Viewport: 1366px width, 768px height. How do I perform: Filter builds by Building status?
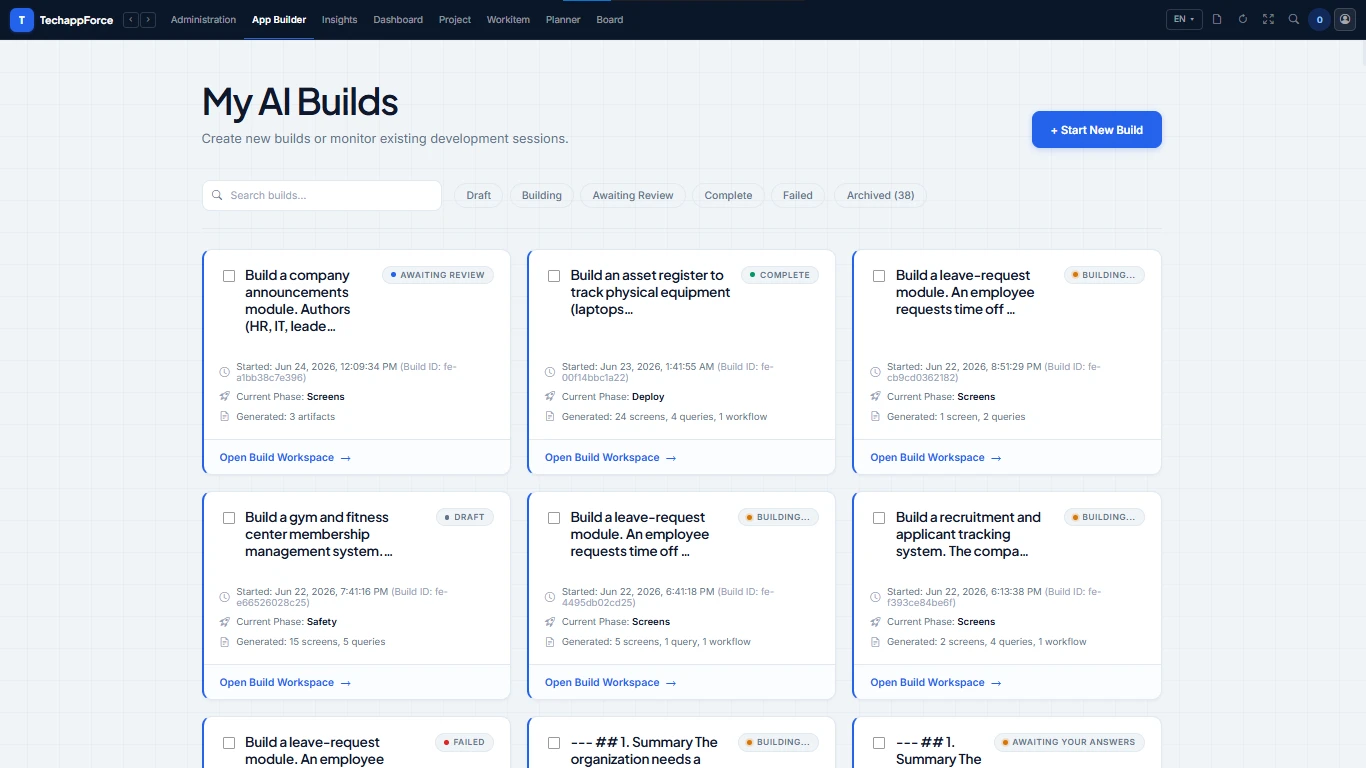[542, 195]
